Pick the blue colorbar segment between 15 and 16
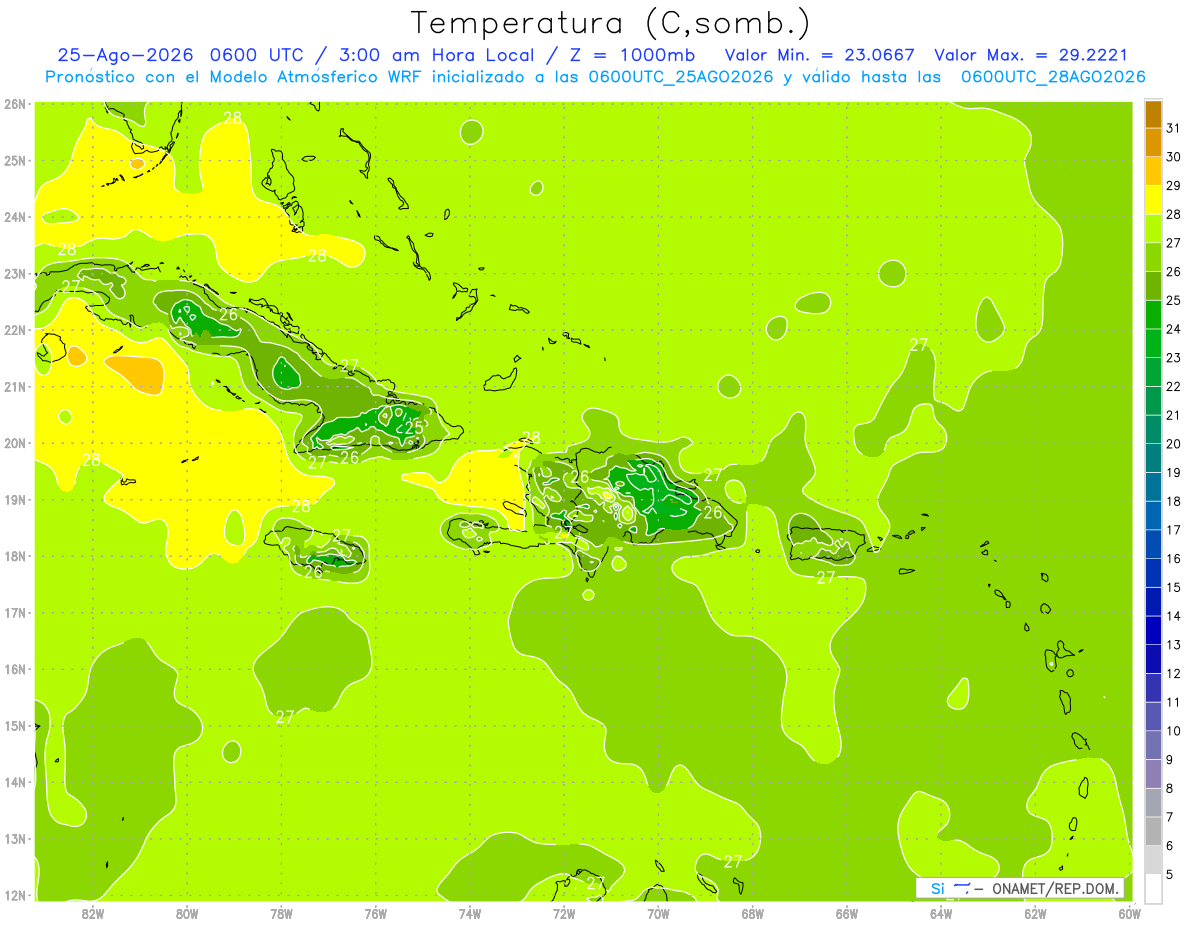This screenshot has width=1200, height=927. pos(1153,573)
